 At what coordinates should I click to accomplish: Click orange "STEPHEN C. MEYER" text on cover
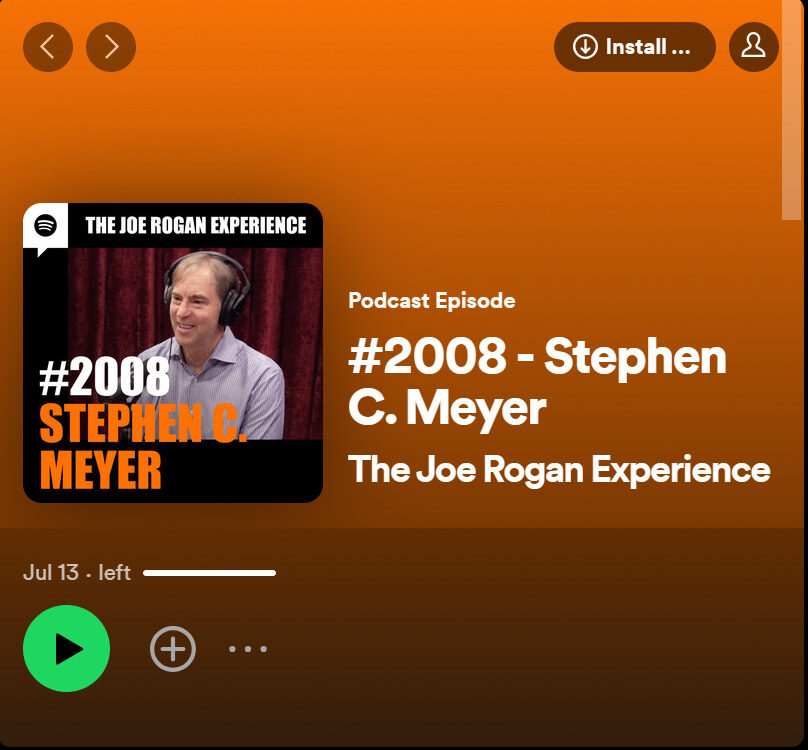(140, 446)
